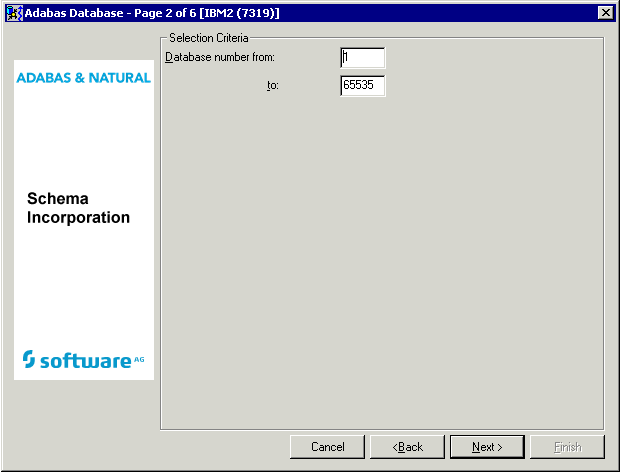Click the field containing 65535

pyautogui.click(x=362, y=86)
